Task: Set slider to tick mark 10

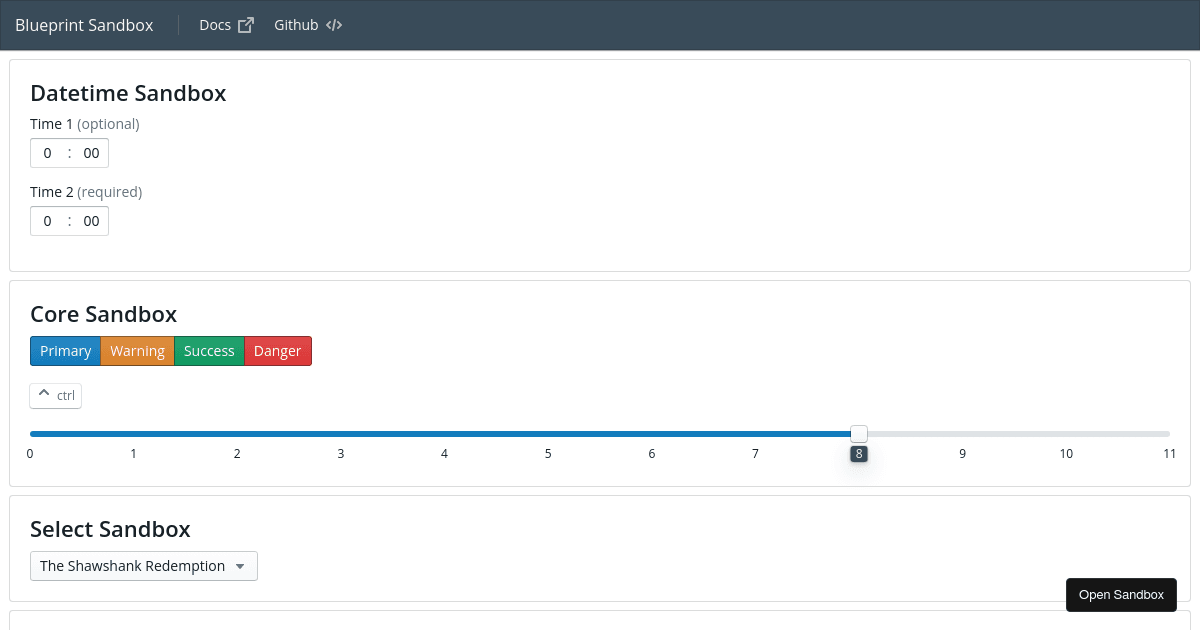Action: click(x=1066, y=434)
